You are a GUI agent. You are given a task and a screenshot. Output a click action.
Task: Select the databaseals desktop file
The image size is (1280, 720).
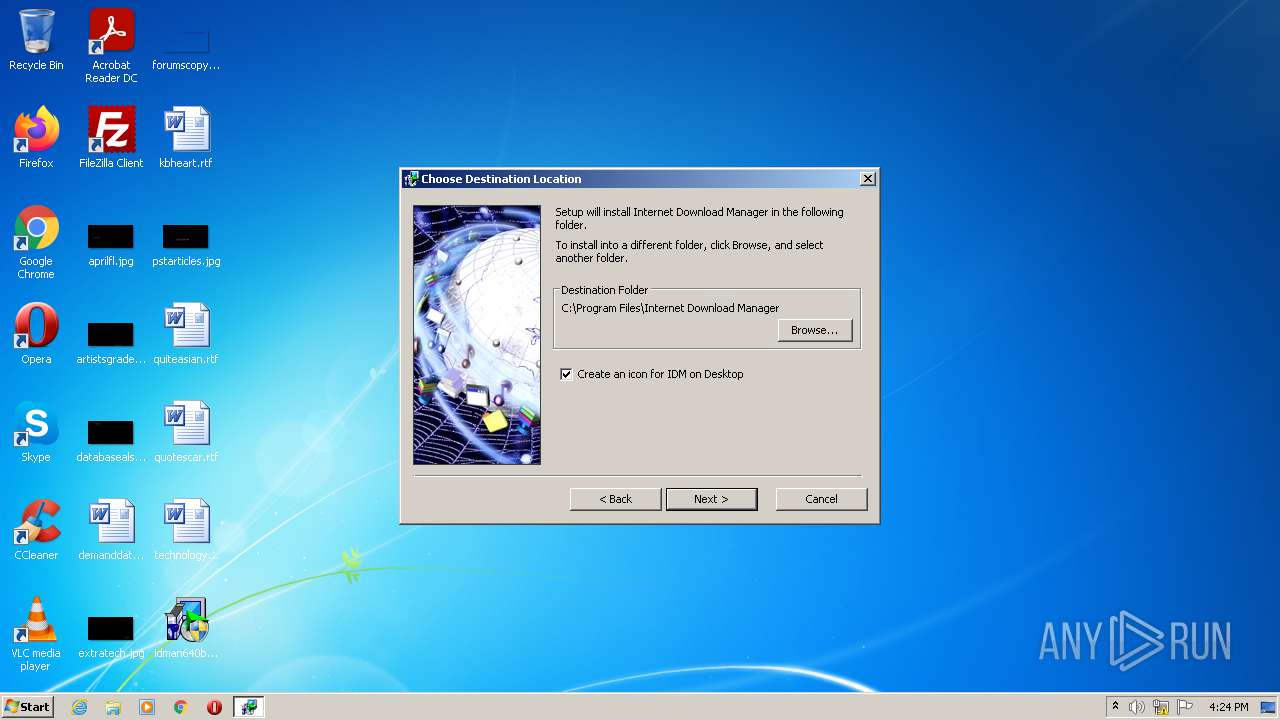111,441
